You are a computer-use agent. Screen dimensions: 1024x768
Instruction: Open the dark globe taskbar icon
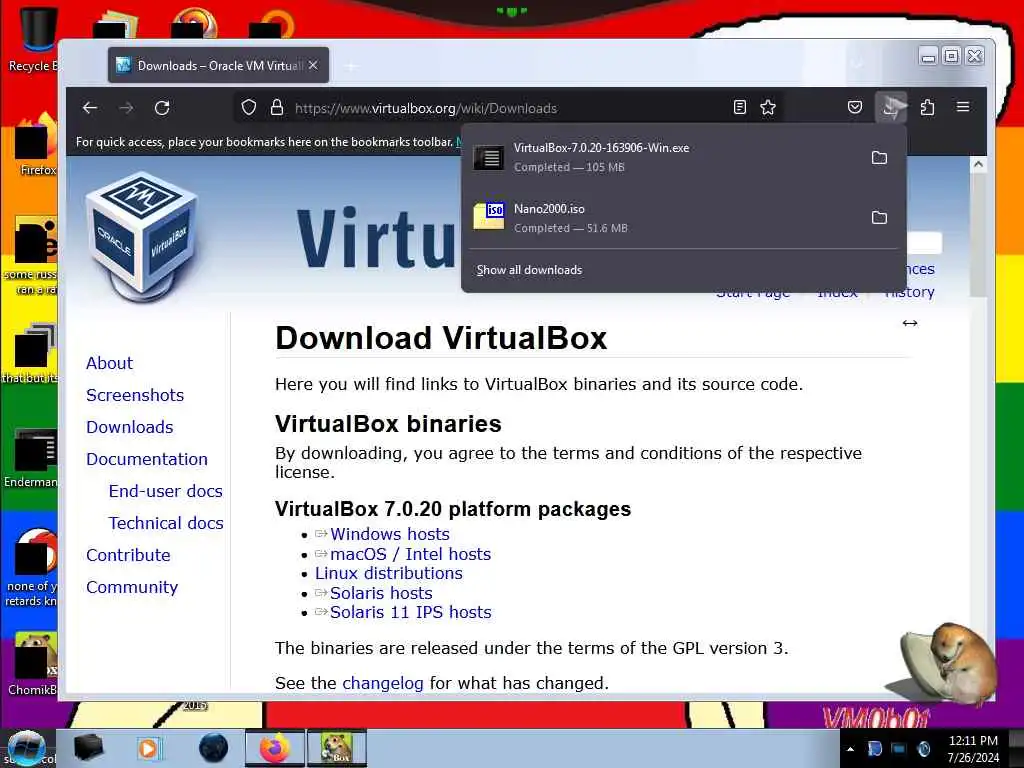tap(213, 748)
